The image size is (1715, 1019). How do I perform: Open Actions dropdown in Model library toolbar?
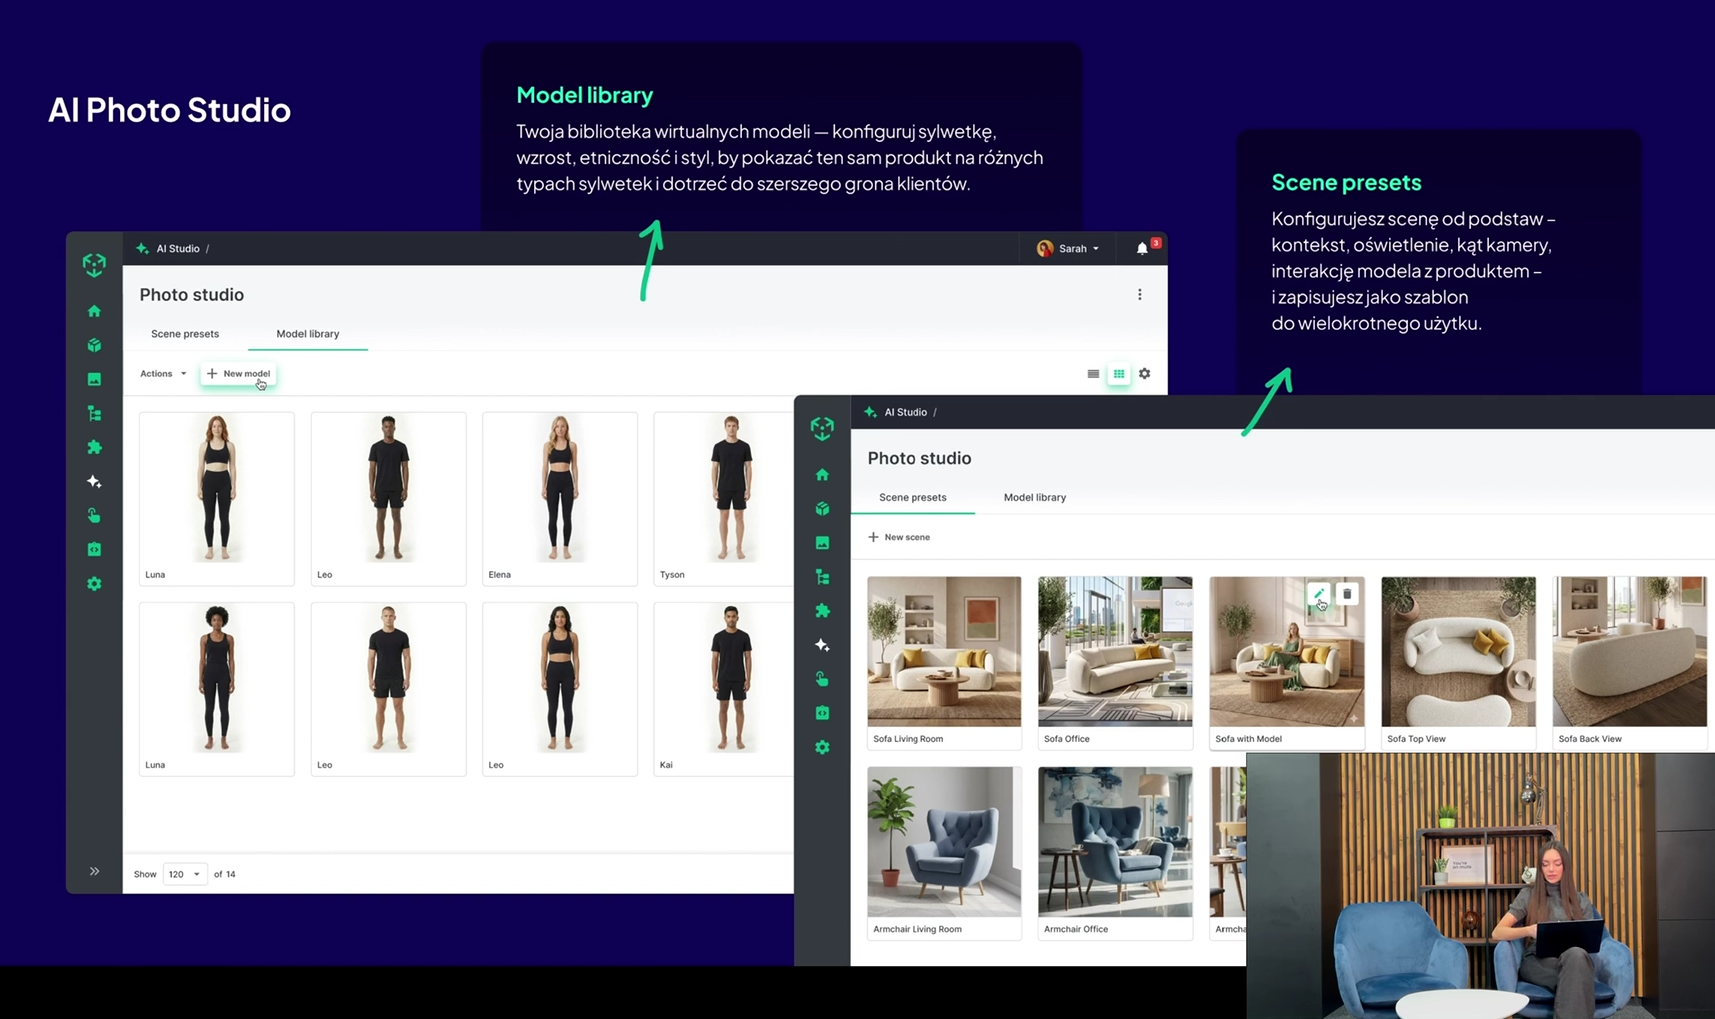tap(163, 374)
